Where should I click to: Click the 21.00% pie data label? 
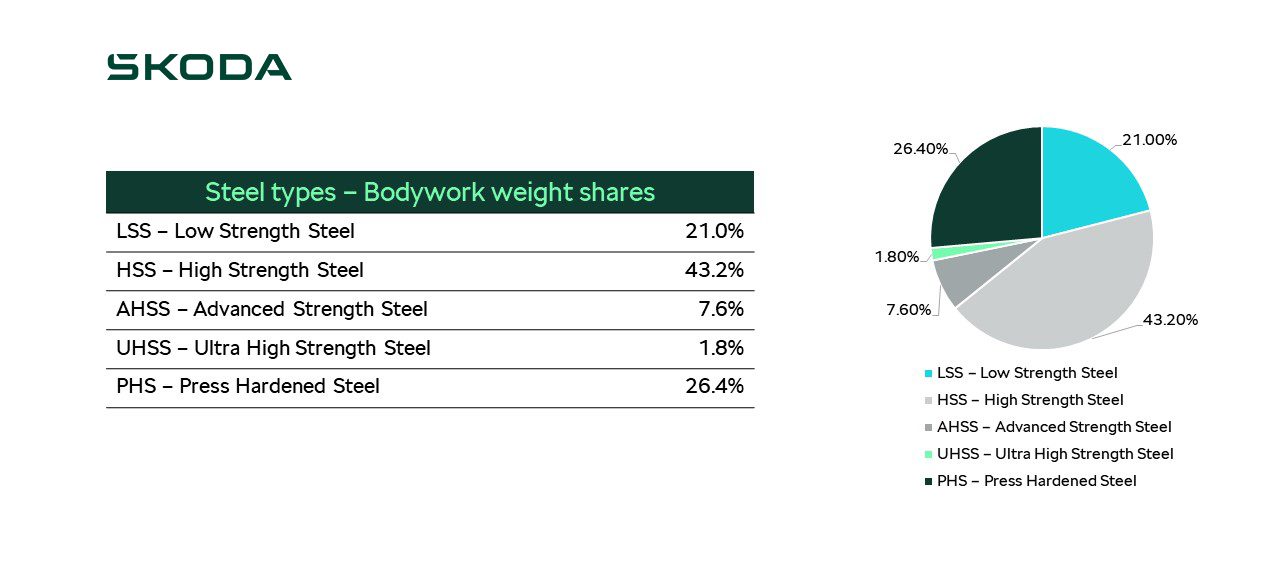(1149, 140)
